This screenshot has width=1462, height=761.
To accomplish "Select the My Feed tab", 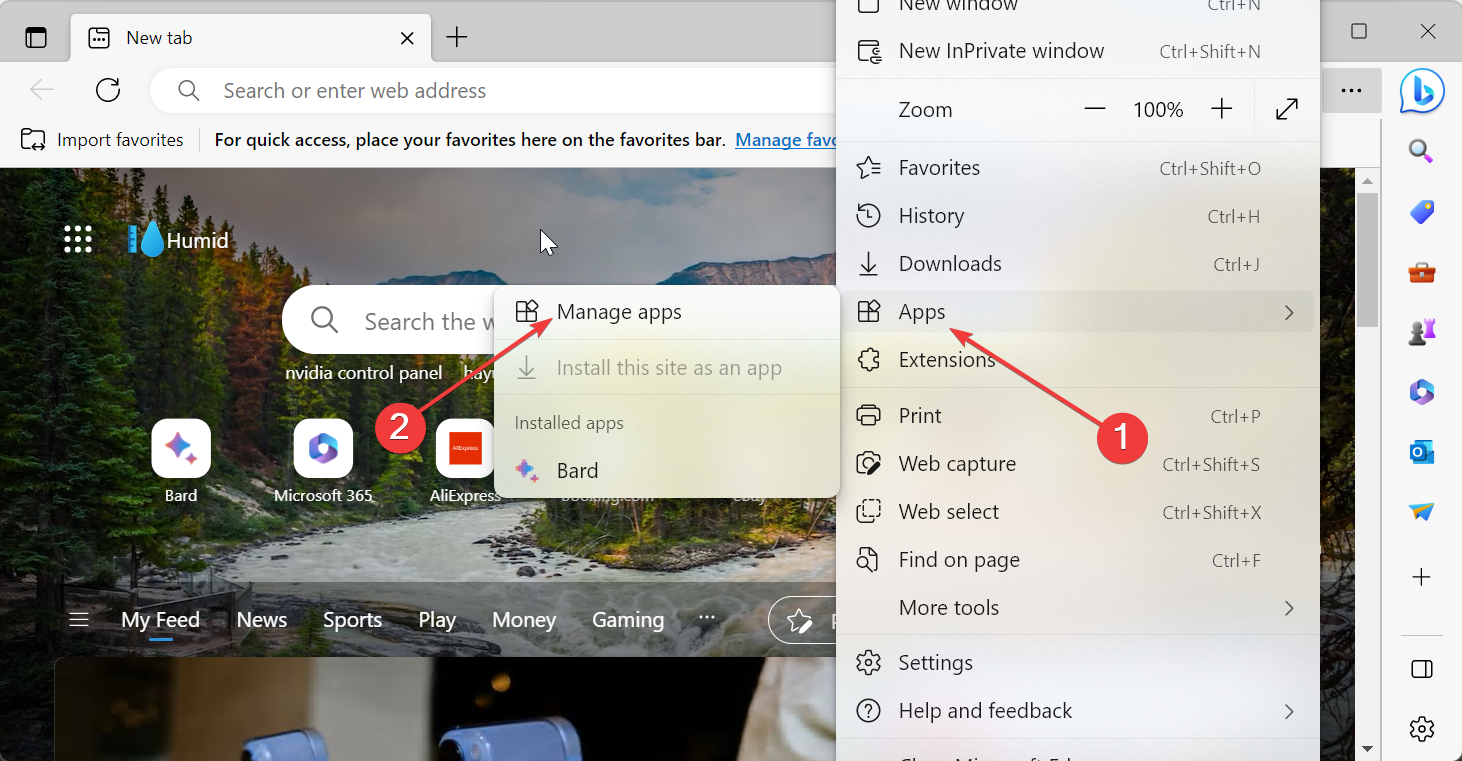I will coord(160,620).
